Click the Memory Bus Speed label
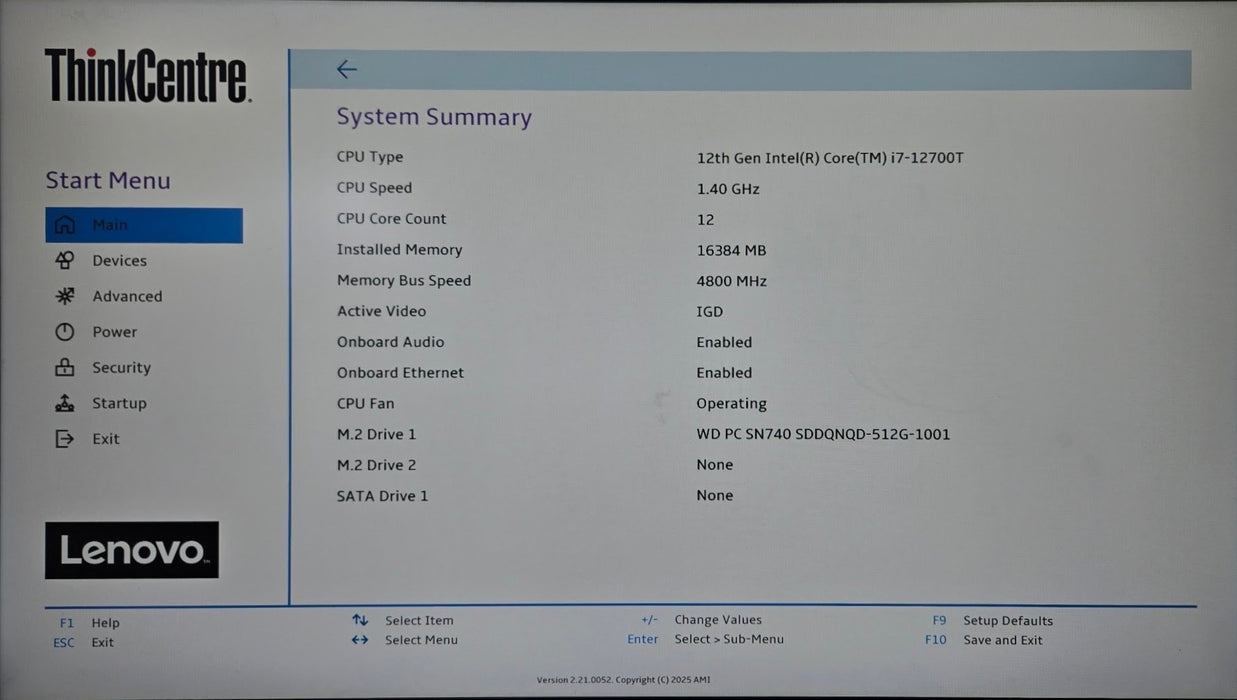Image resolution: width=1237 pixels, height=700 pixels. [x=404, y=281]
